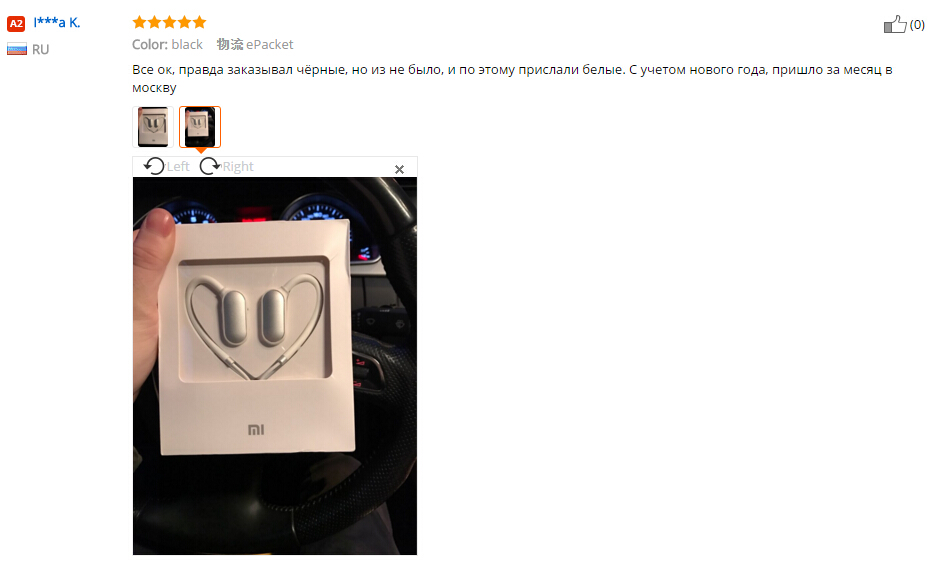This screenshot has width=933, height=564.
Task: Click the Right rotate label
Action: point(238,167)
